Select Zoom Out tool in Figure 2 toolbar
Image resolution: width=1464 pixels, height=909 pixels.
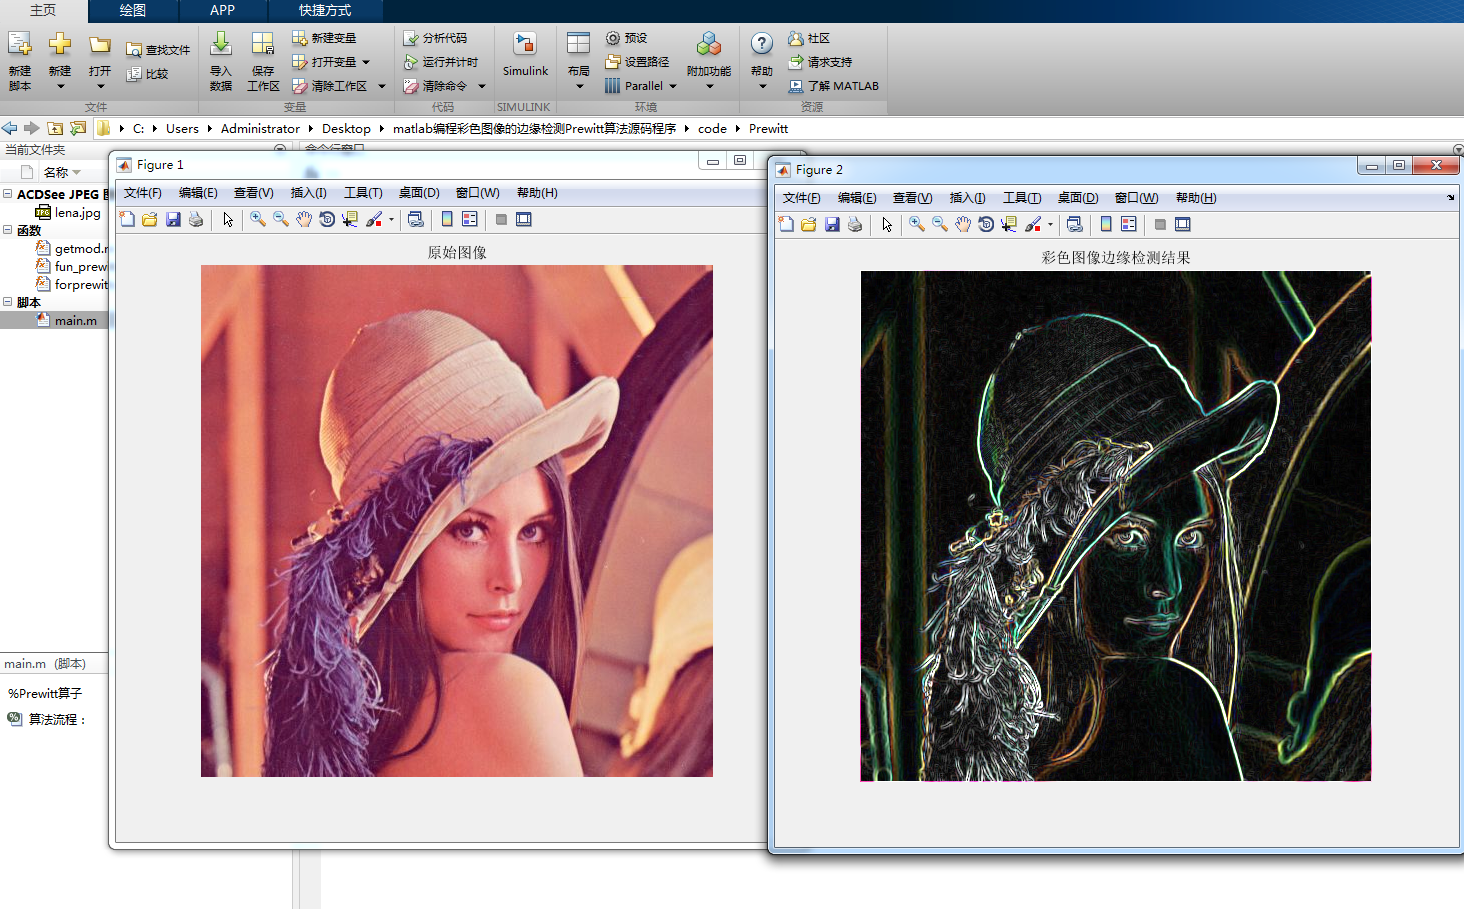point(940,225)
